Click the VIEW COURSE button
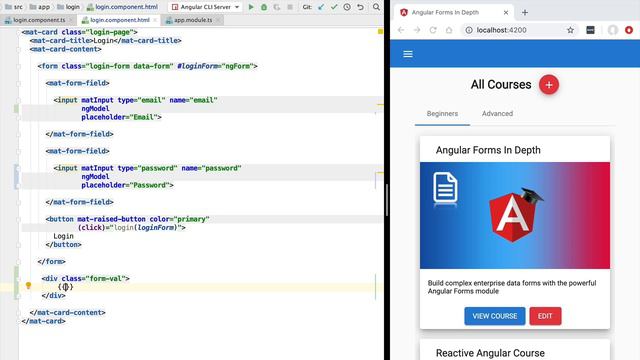The image size is (640, 360). click(495, 316)
